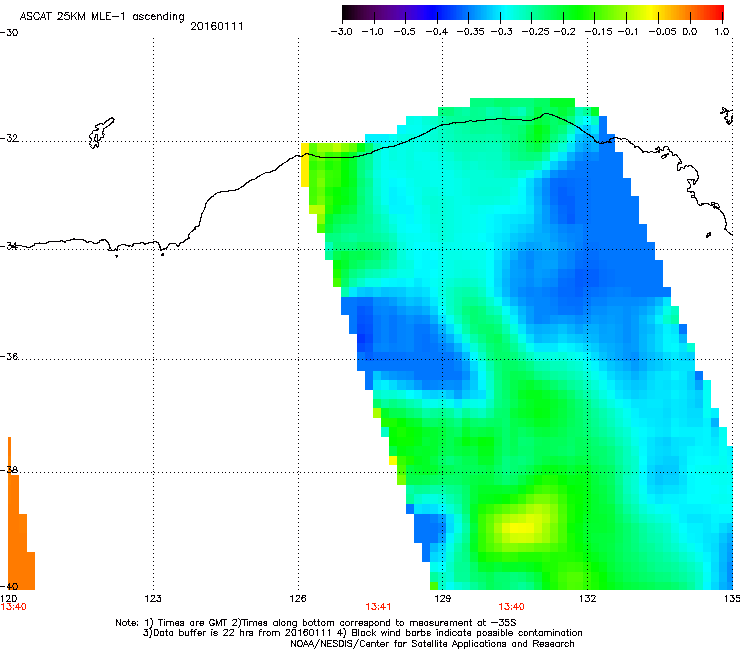The image size is (740, 650).
Task: Click the -0.15 colorbar label
Action: (x=598, y=32)
